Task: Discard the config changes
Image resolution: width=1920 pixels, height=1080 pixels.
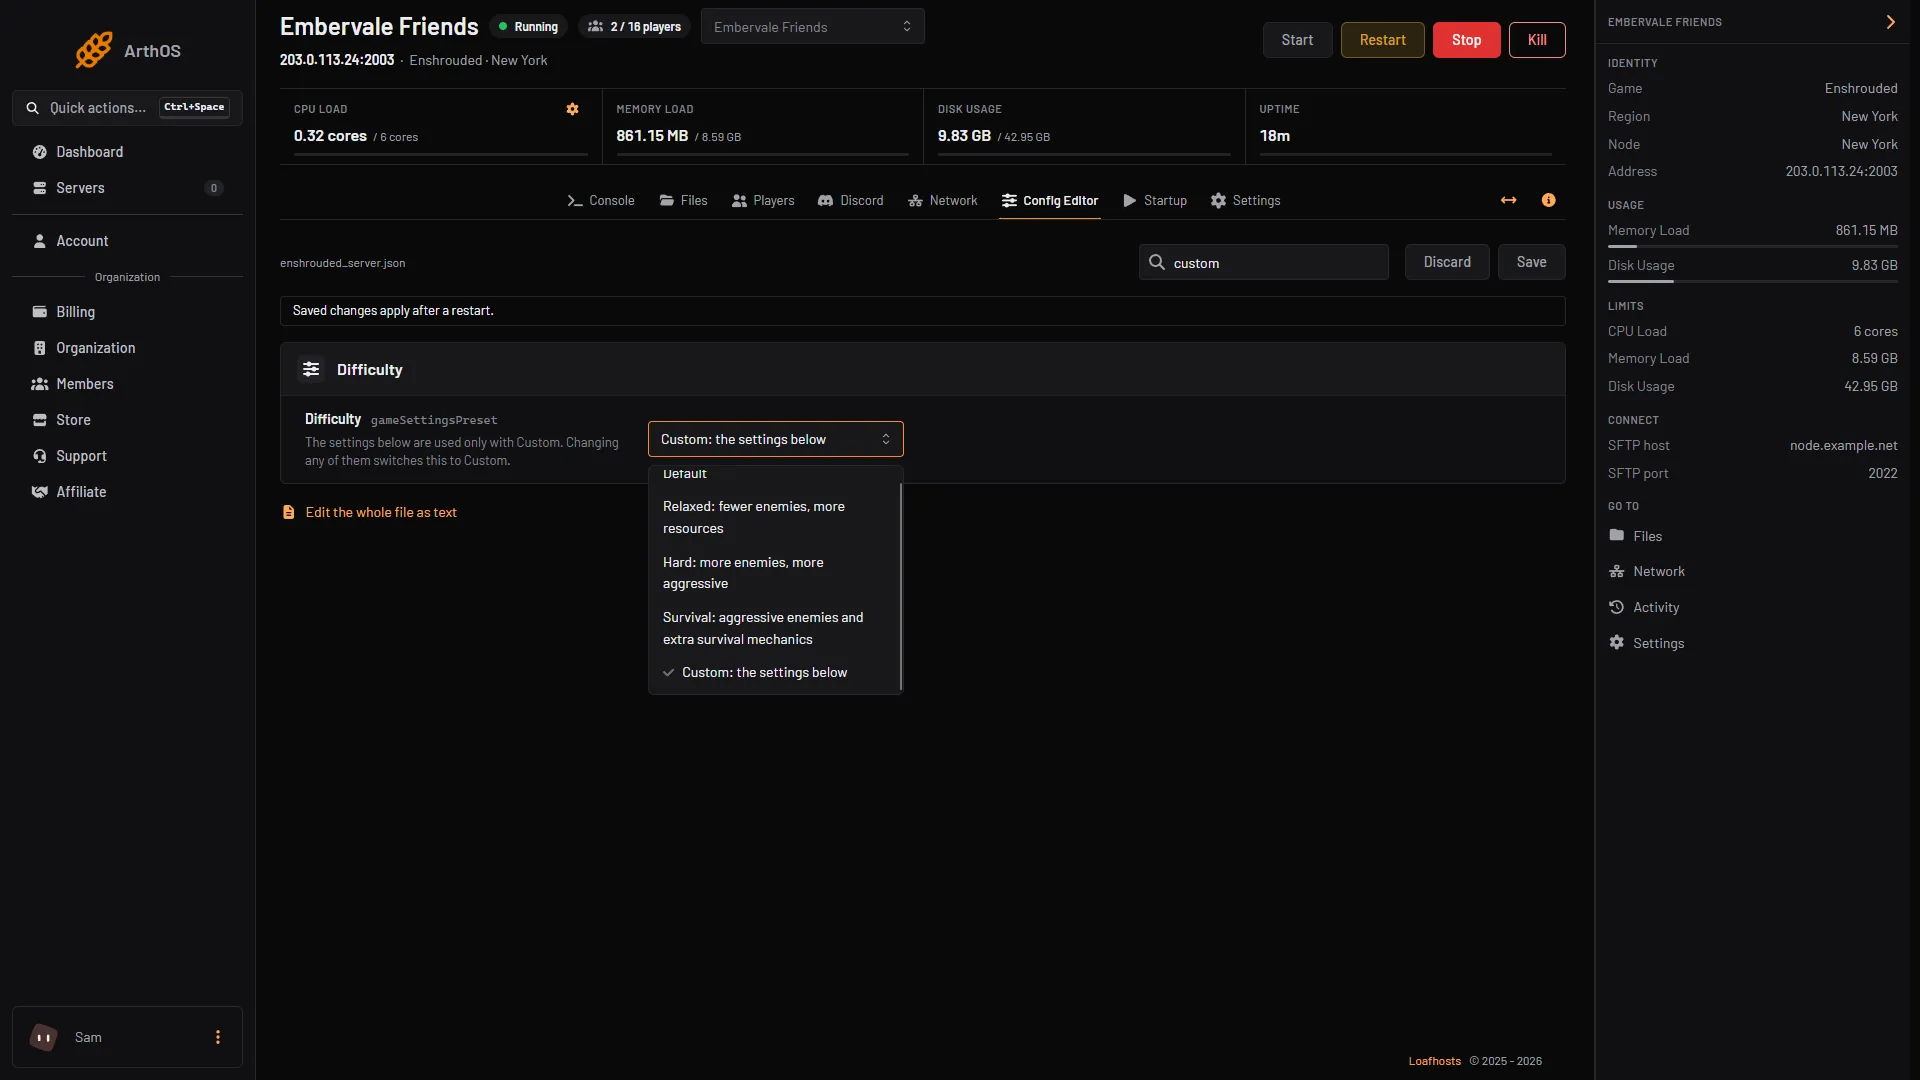Action: (1447, 262)
